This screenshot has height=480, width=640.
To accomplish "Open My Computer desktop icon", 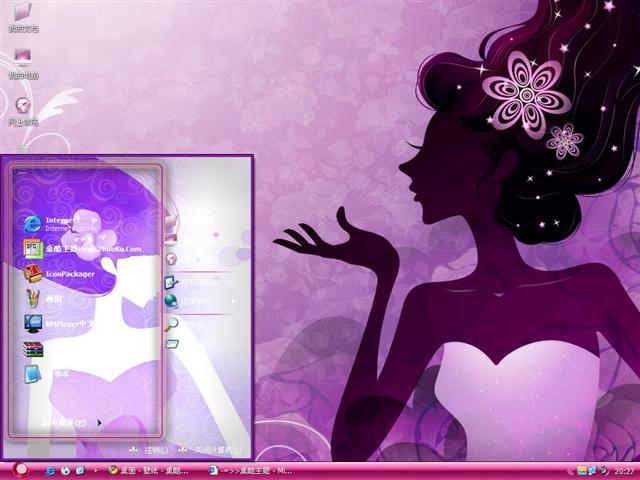I will click(23, 64).
